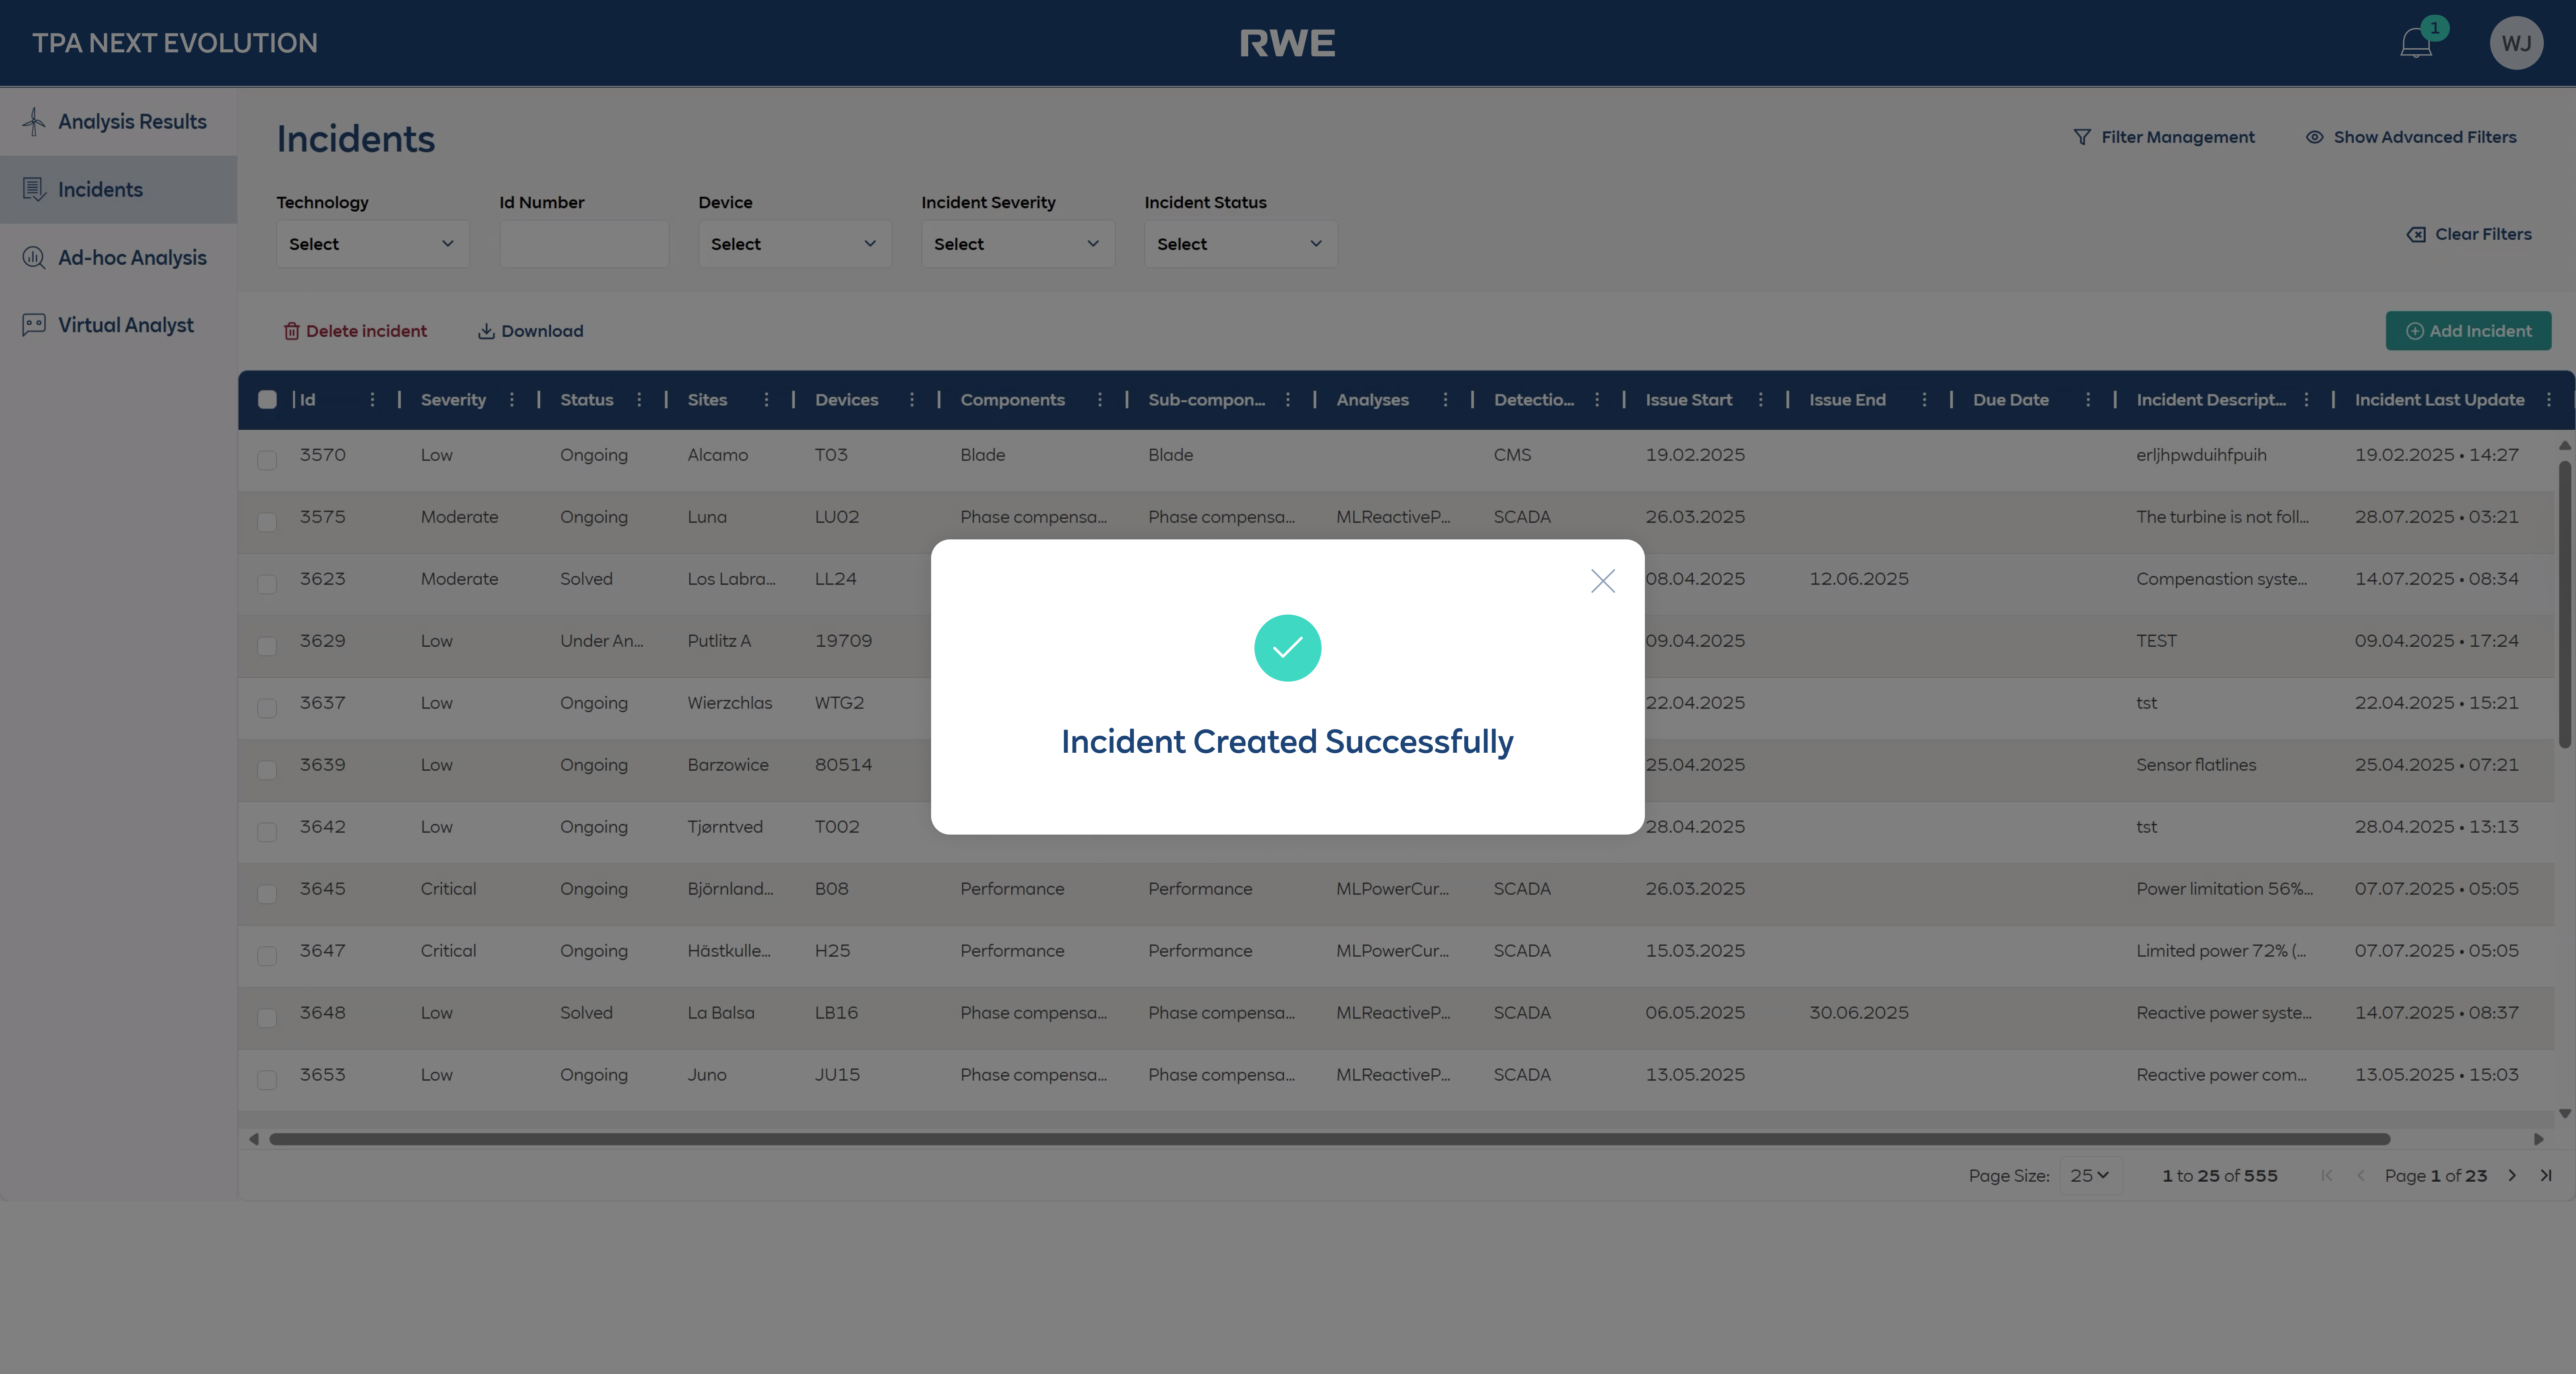Check the row for incident 3575
The height and width of the screenshot is (1374, 2576).
tap(267, 522)
